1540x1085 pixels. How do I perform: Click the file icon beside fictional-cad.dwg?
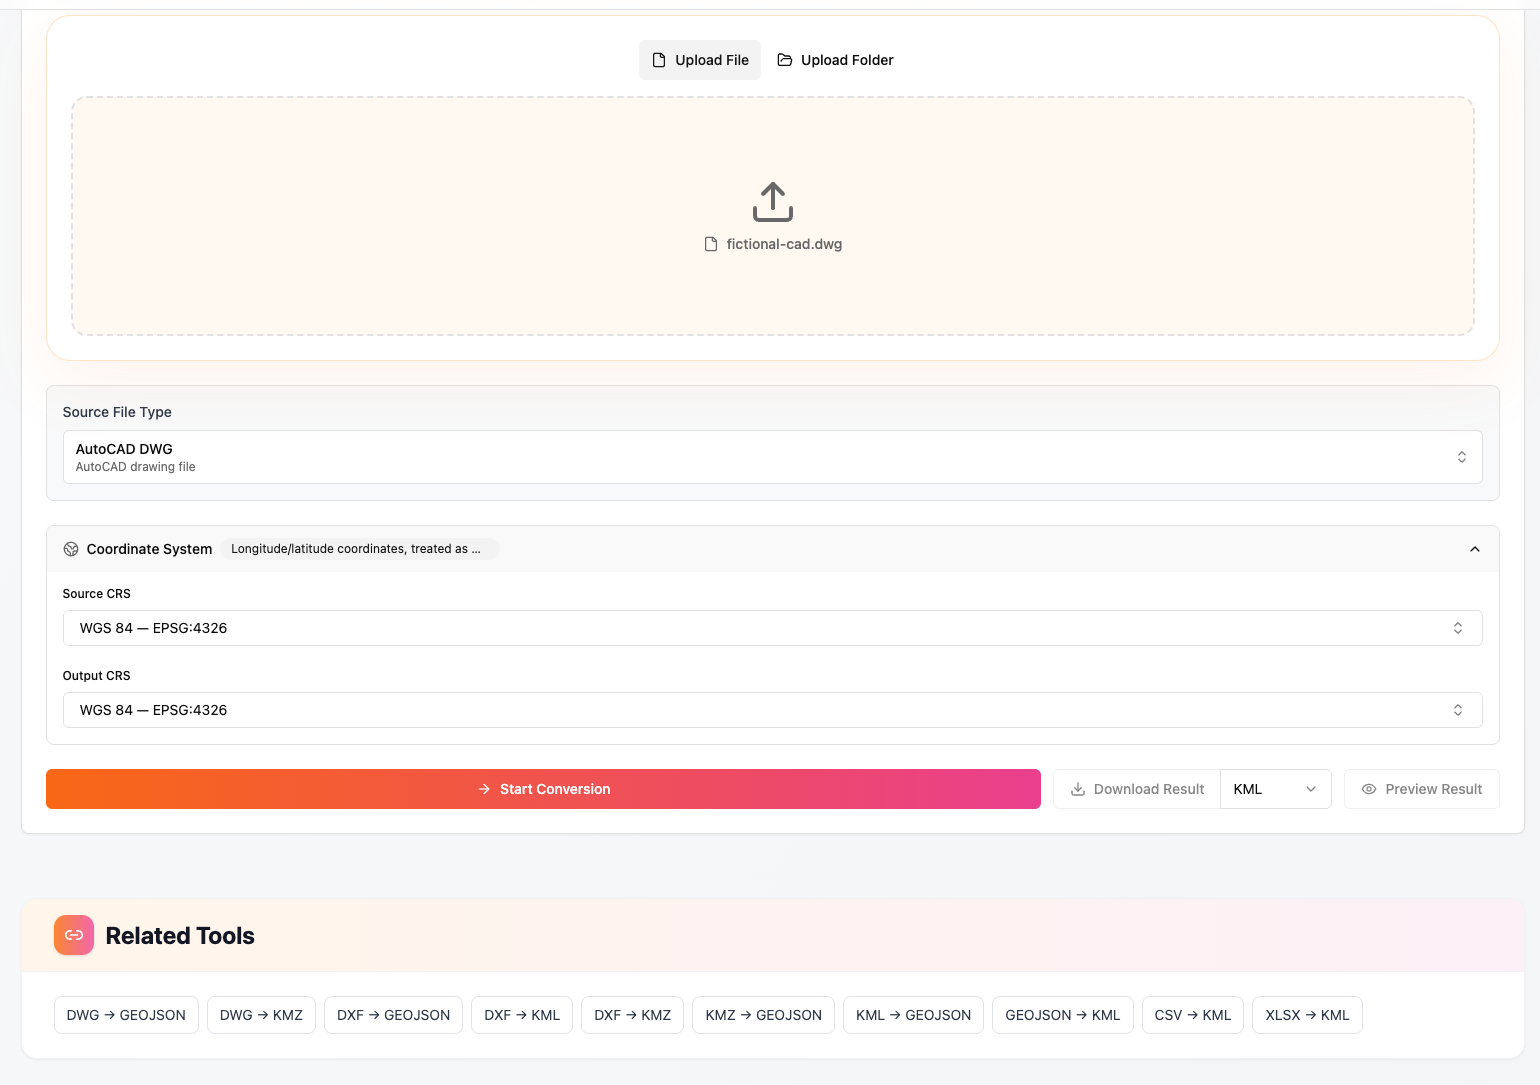coord(711,244)
